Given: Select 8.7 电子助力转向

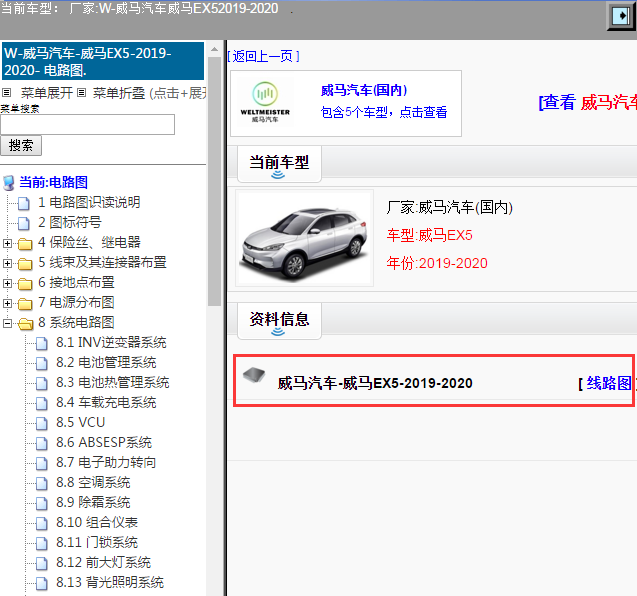Looking at the screenshot, I should click(x=106, y=462).
